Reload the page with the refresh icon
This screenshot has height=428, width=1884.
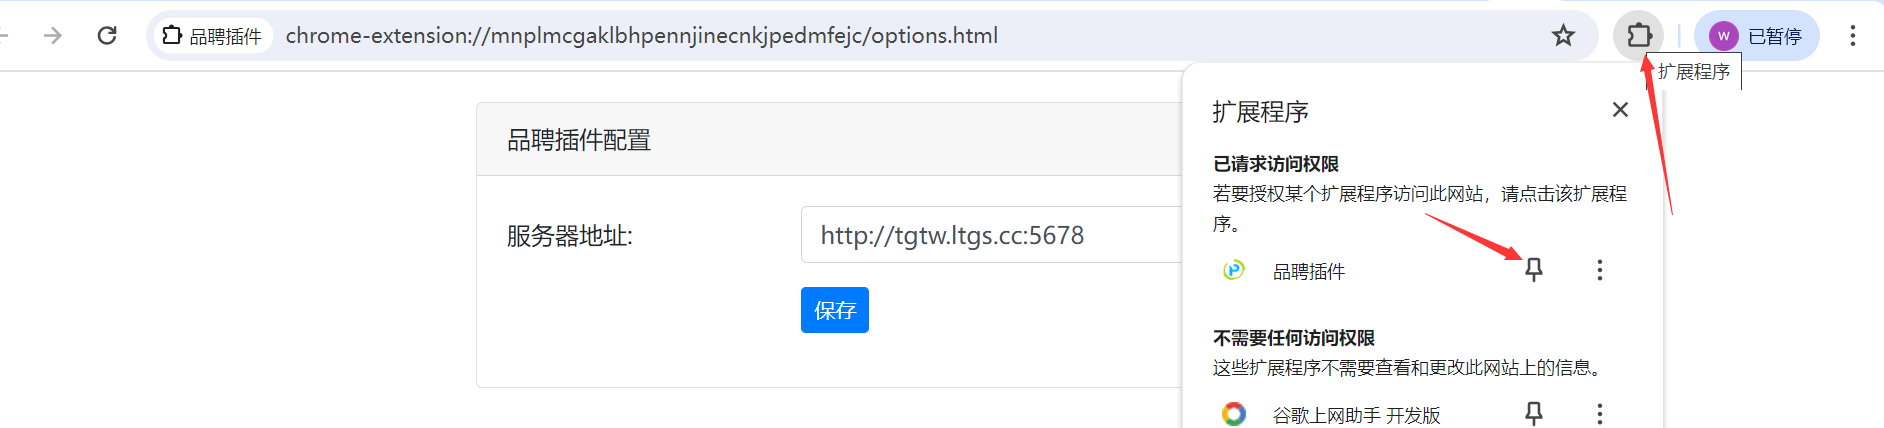(x=107, y=36)
